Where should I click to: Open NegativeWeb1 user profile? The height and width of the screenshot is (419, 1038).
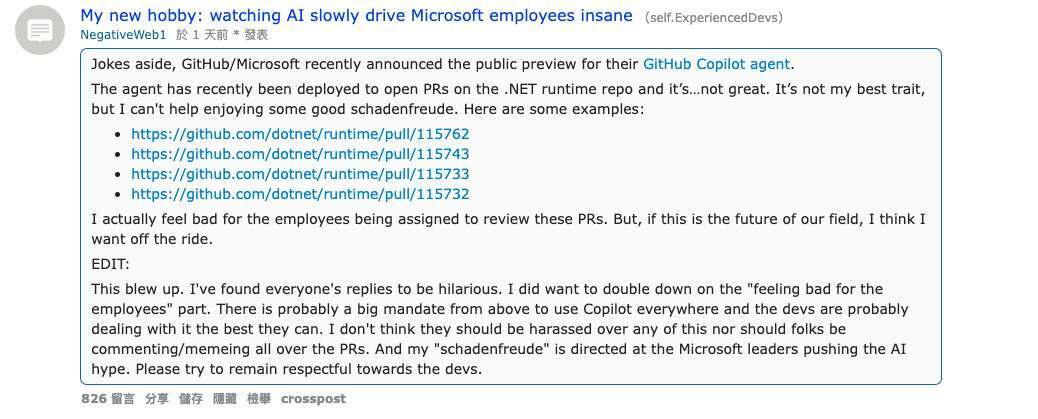click(x=123, y=35)
